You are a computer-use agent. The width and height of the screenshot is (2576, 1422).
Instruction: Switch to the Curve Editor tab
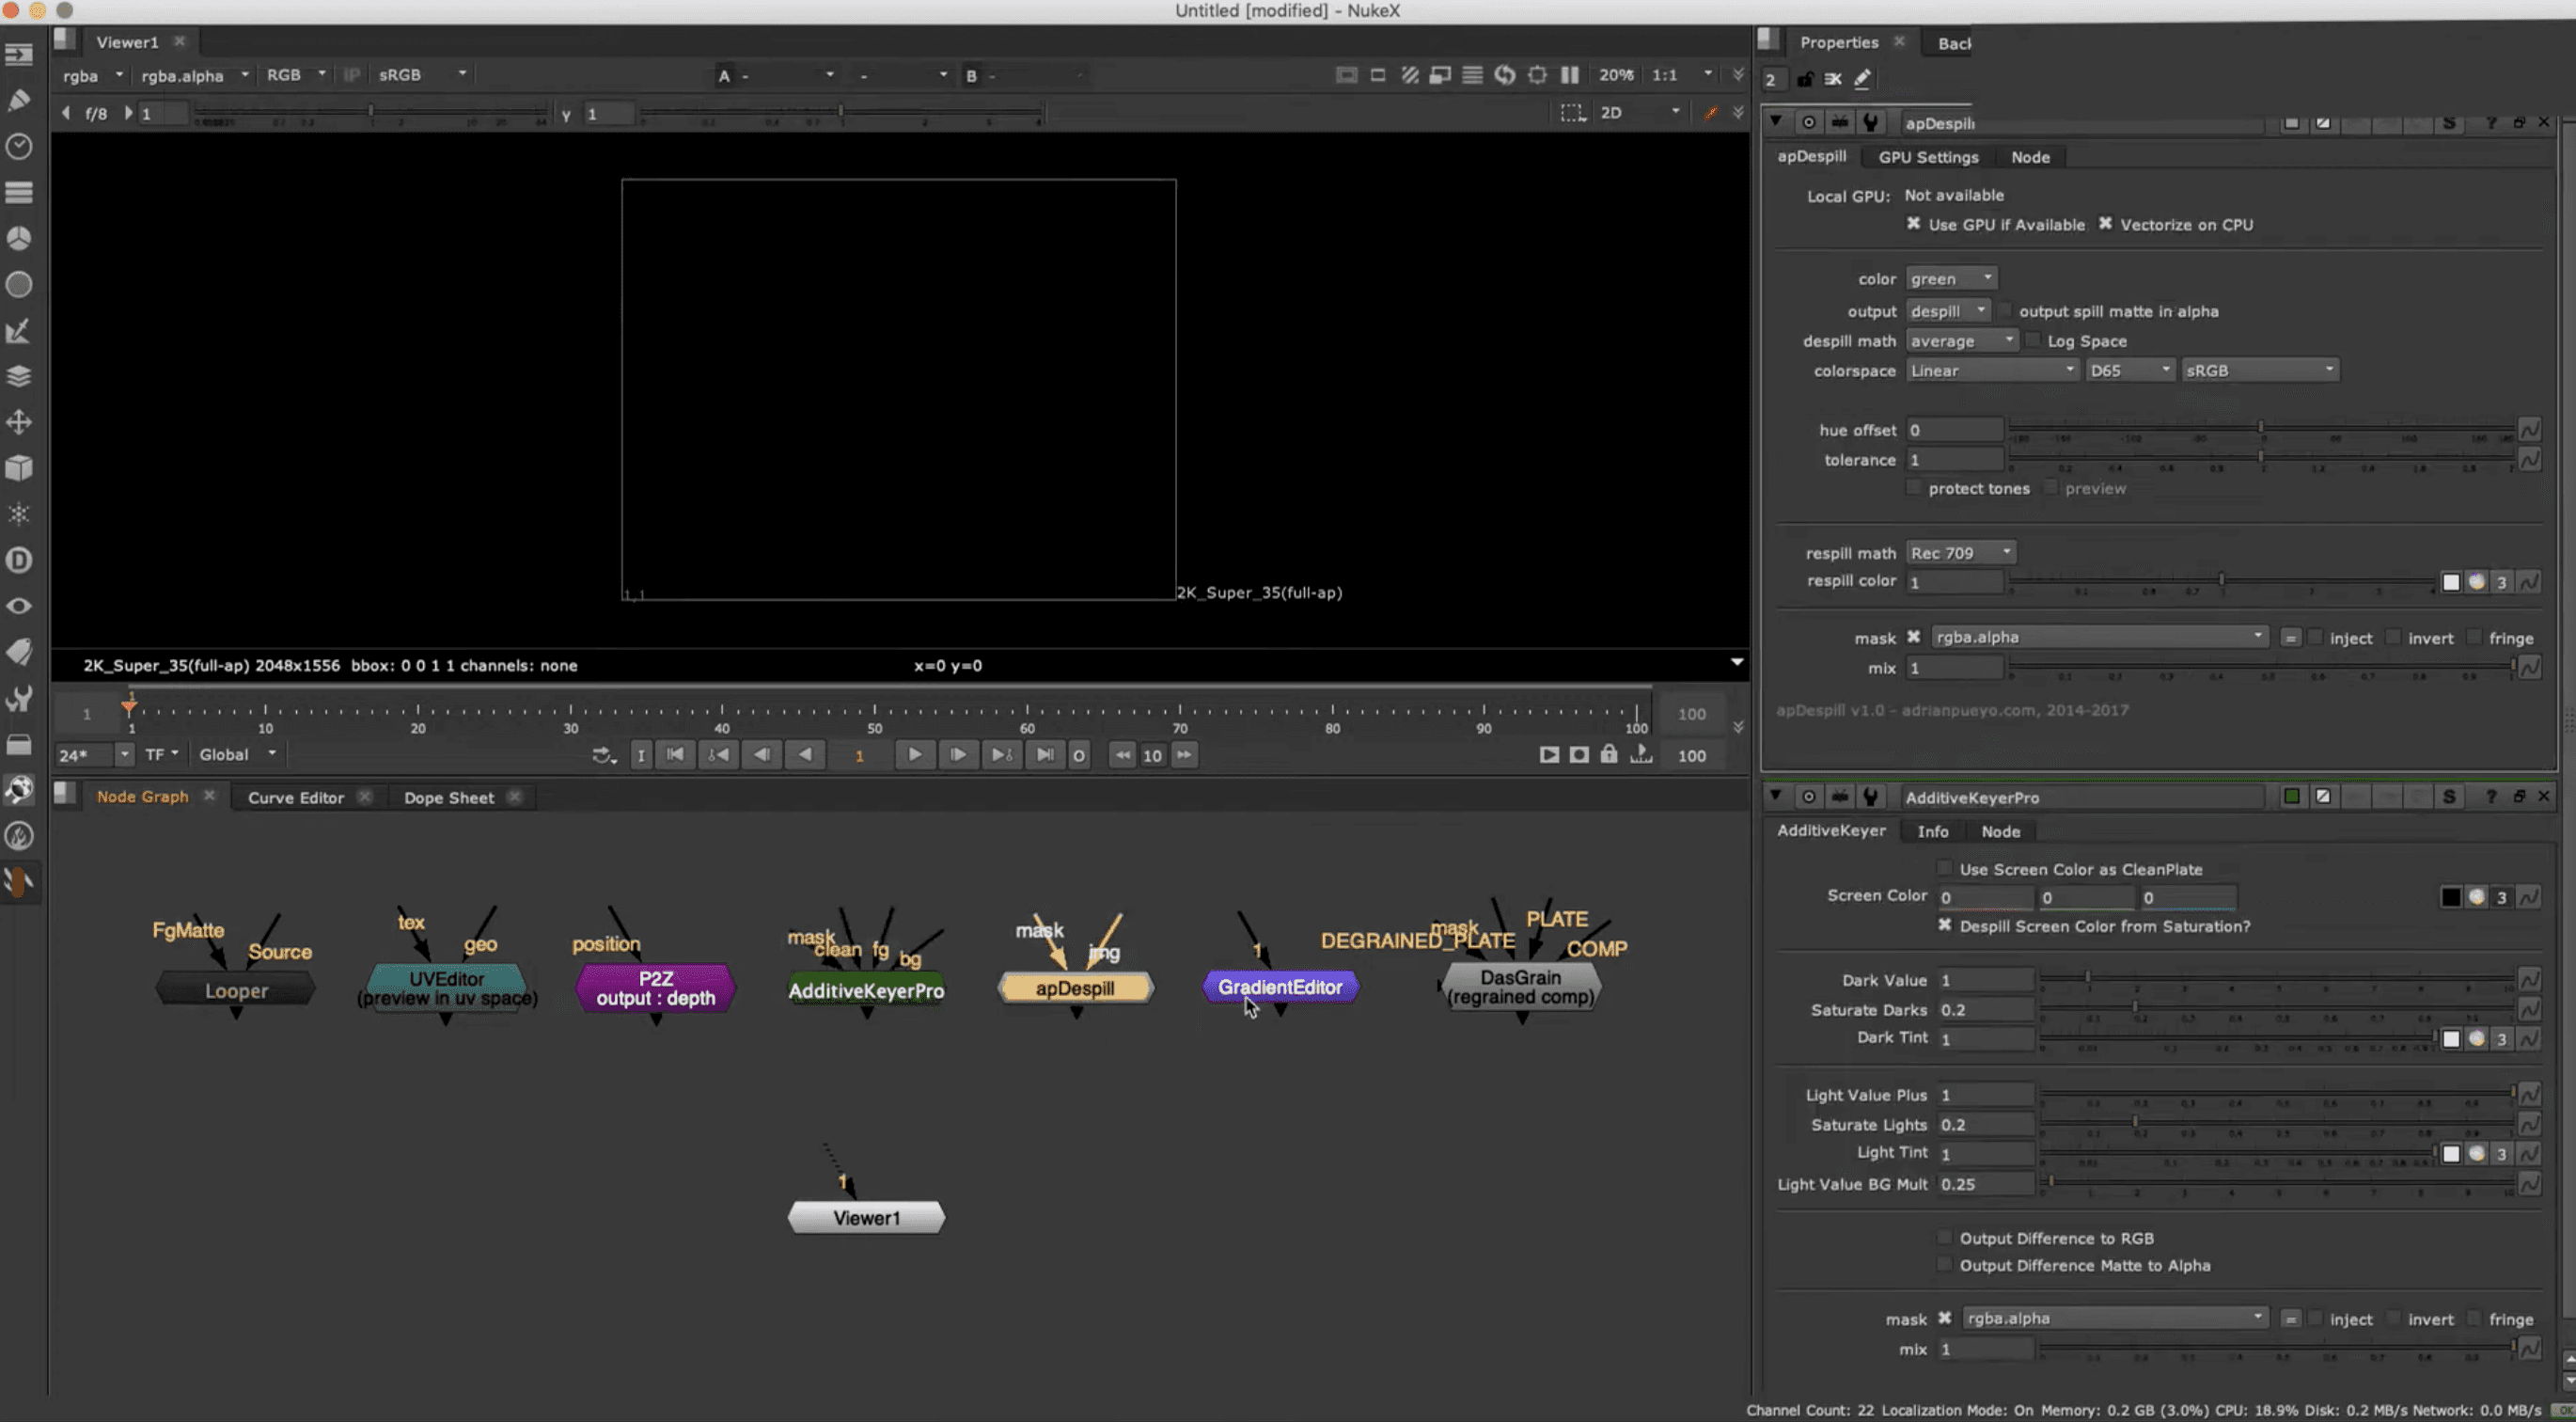coord(295,797)
